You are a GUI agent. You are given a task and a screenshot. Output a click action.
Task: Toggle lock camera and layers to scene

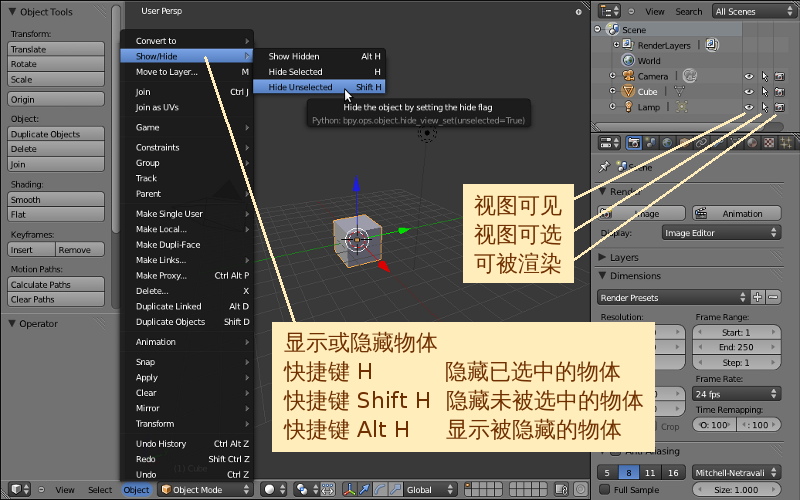pos(561,489)
